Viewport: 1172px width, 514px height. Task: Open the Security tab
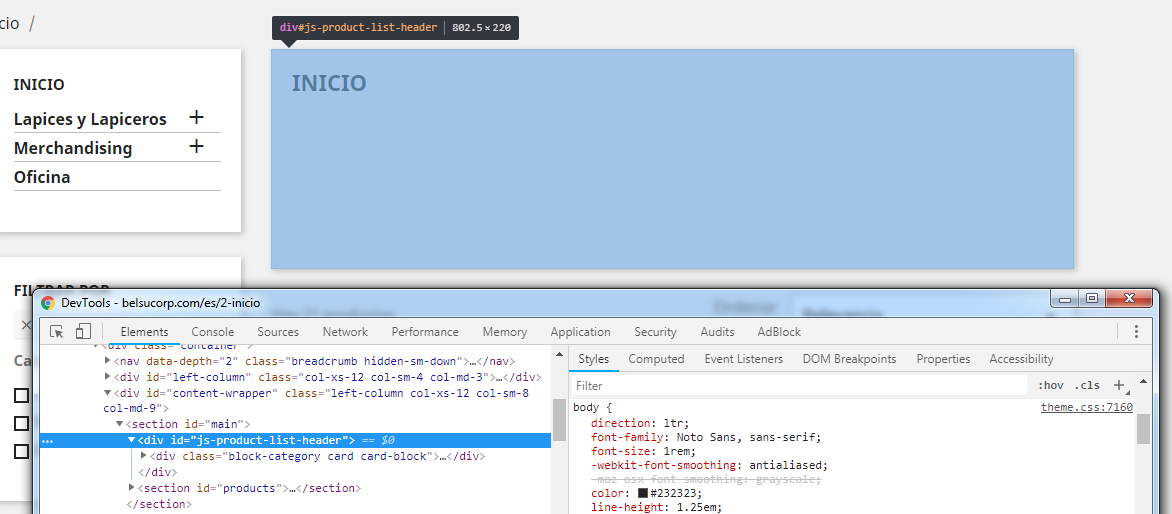click(x=656, y=332)
